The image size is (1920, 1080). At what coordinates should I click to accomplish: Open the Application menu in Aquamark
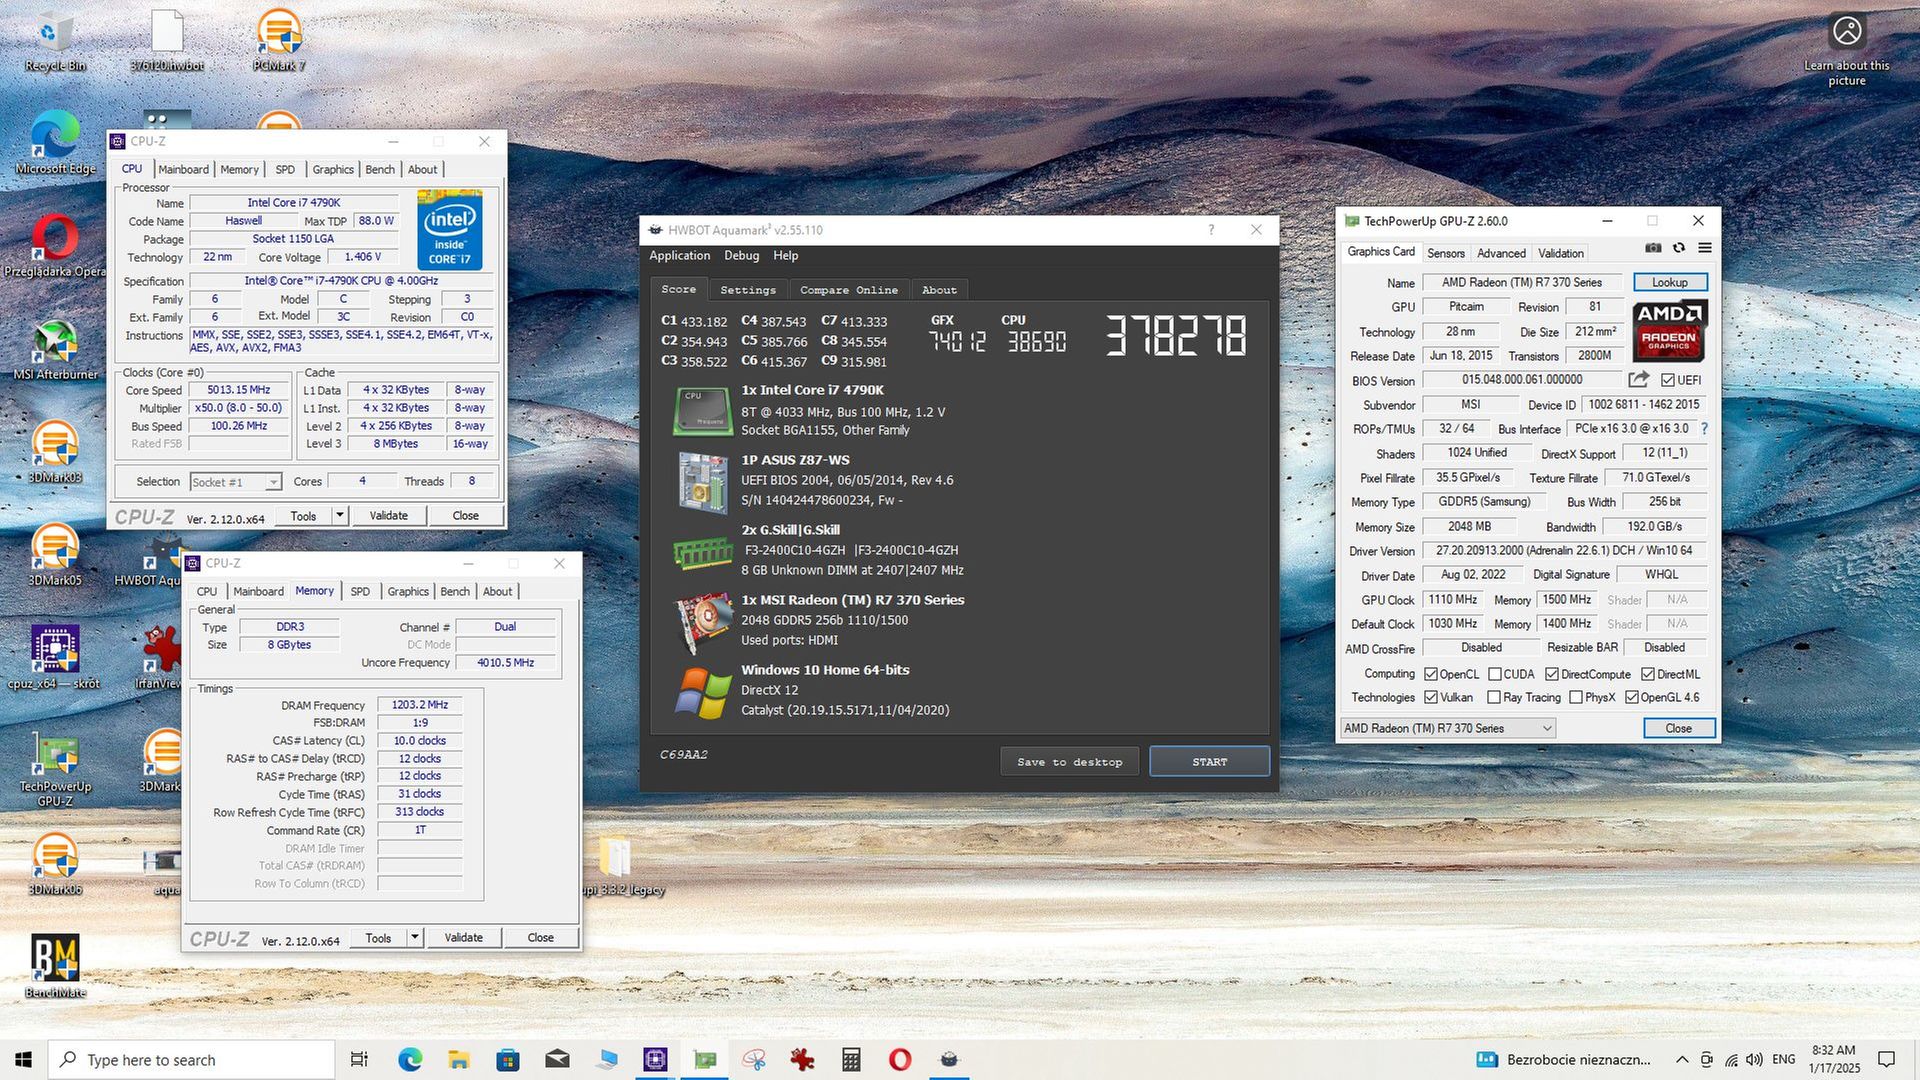[x=679, y=256]
